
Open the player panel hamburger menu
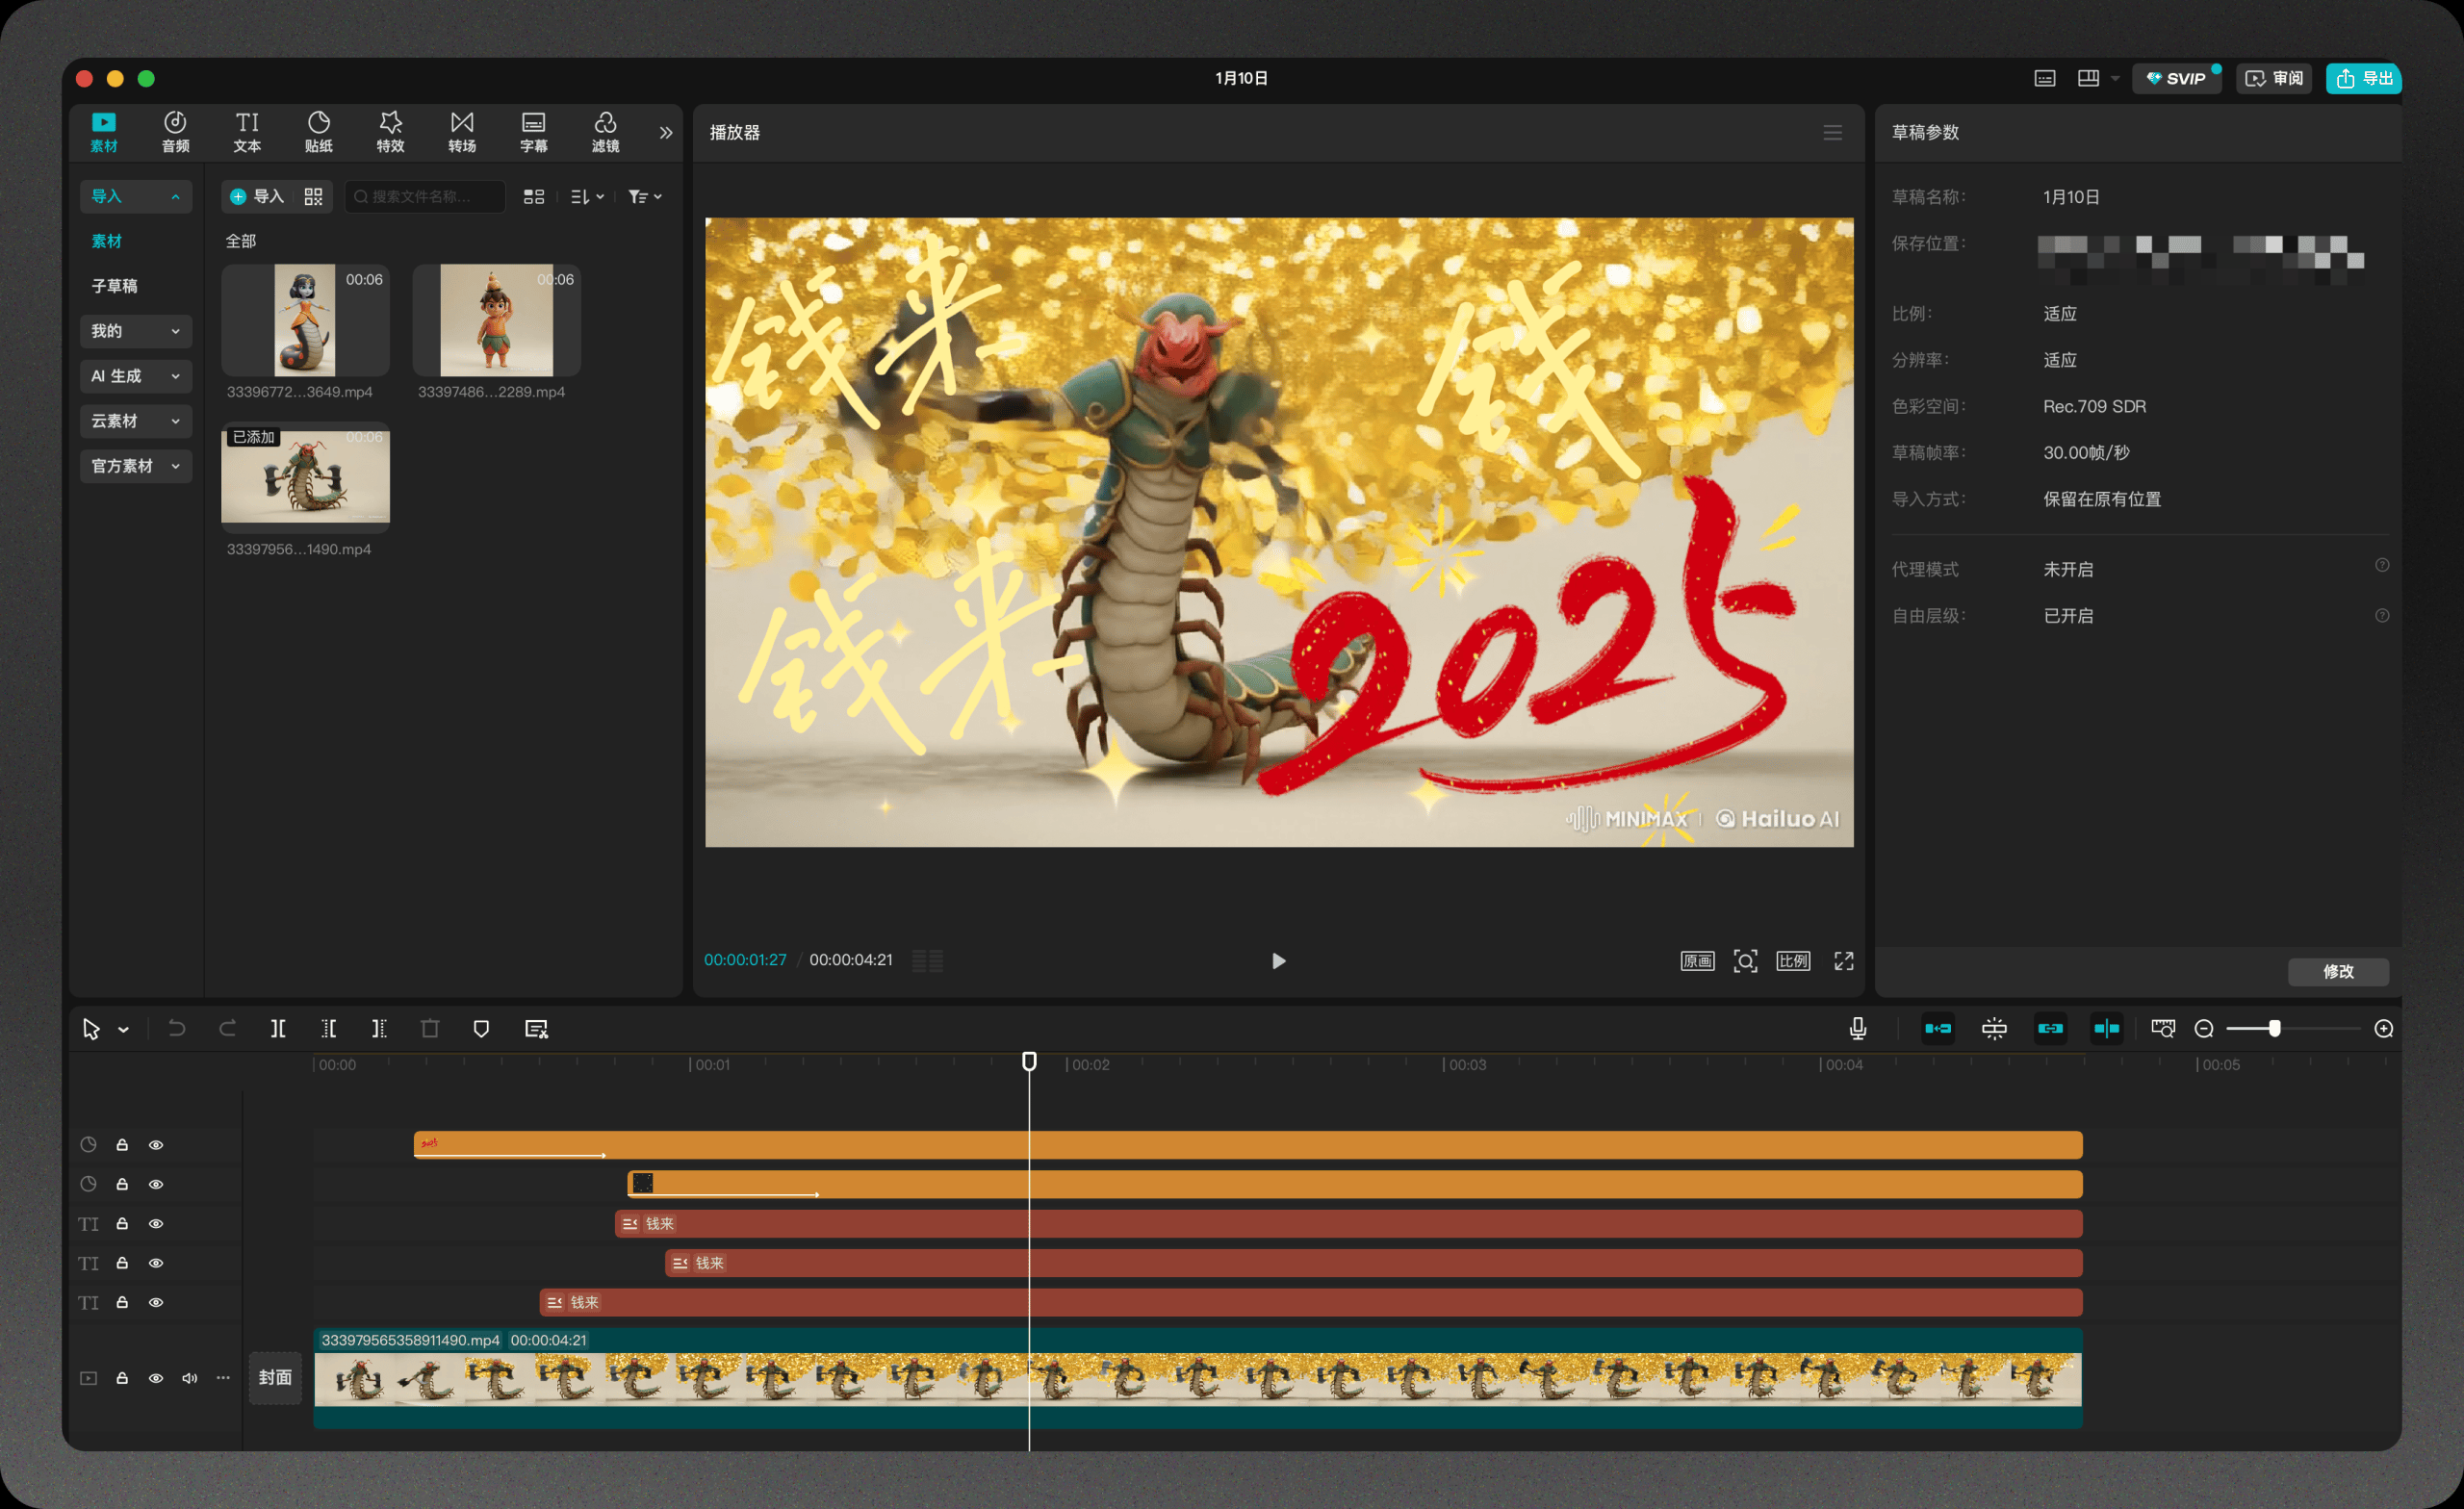(1832, 132)
